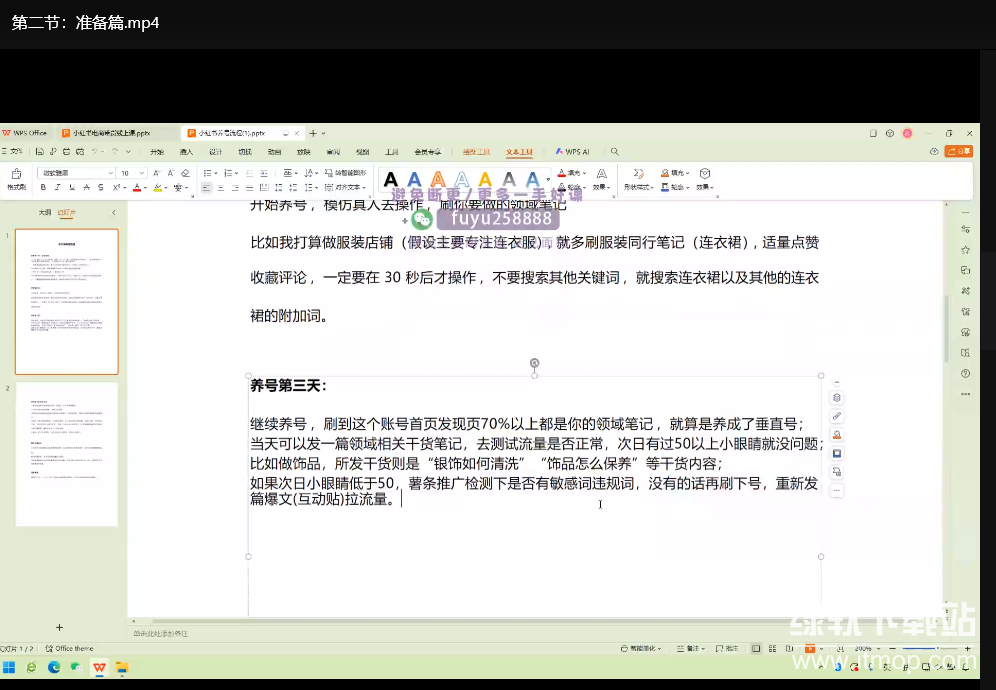Click the search magnifier icon
The height and width of the screenshot is (690, 996).
tap(614, 152)
